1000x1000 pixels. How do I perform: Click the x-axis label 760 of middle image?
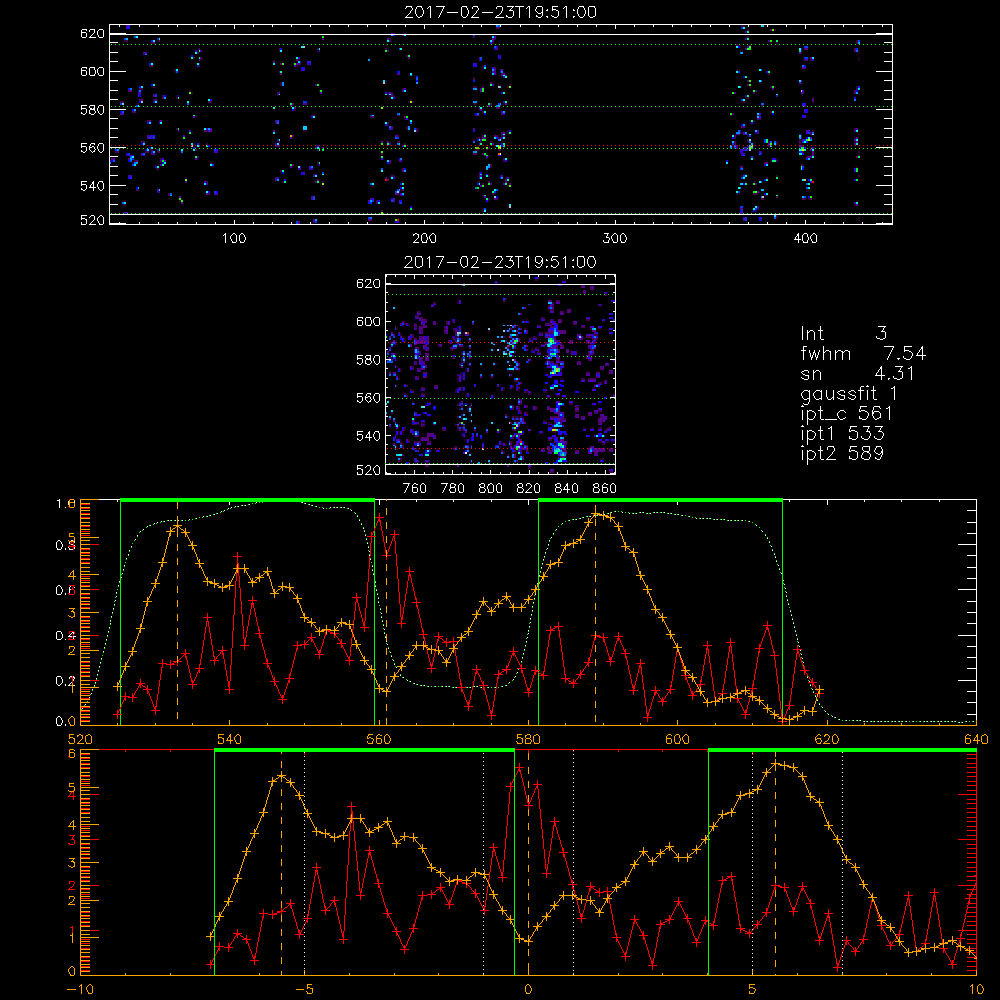[x=415, y=489]
